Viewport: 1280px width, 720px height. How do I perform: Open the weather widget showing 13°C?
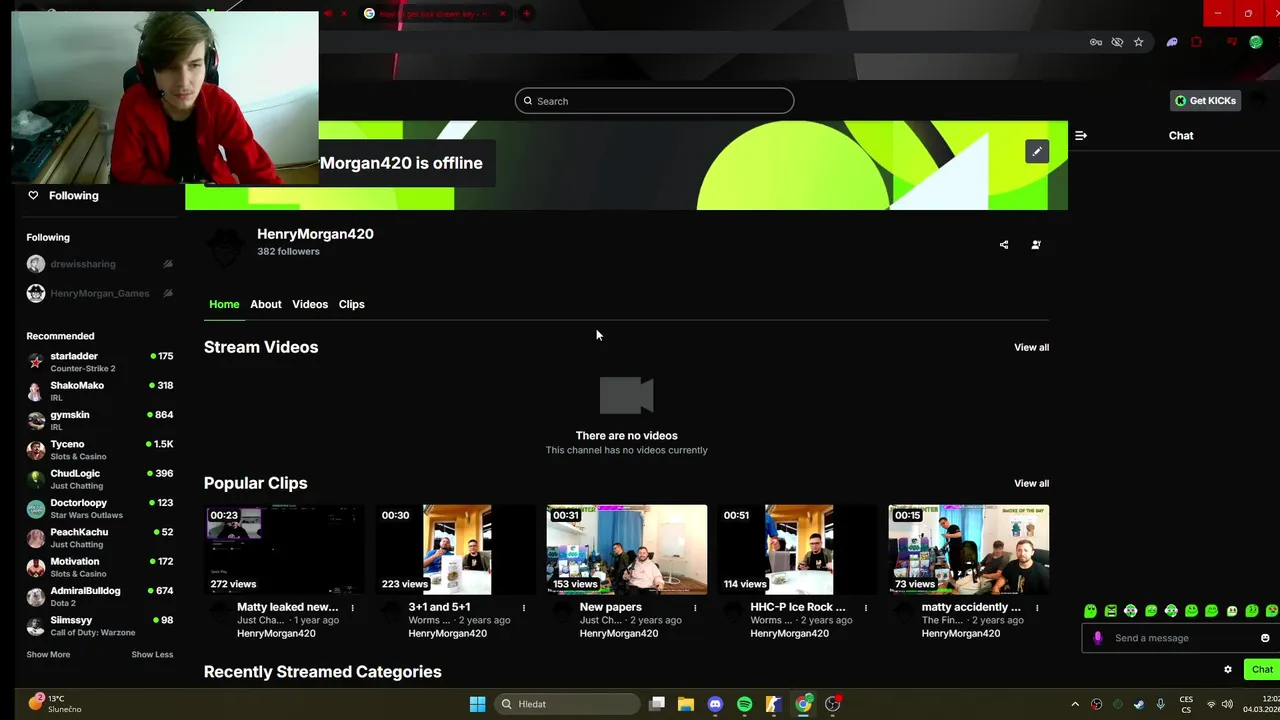55,704
